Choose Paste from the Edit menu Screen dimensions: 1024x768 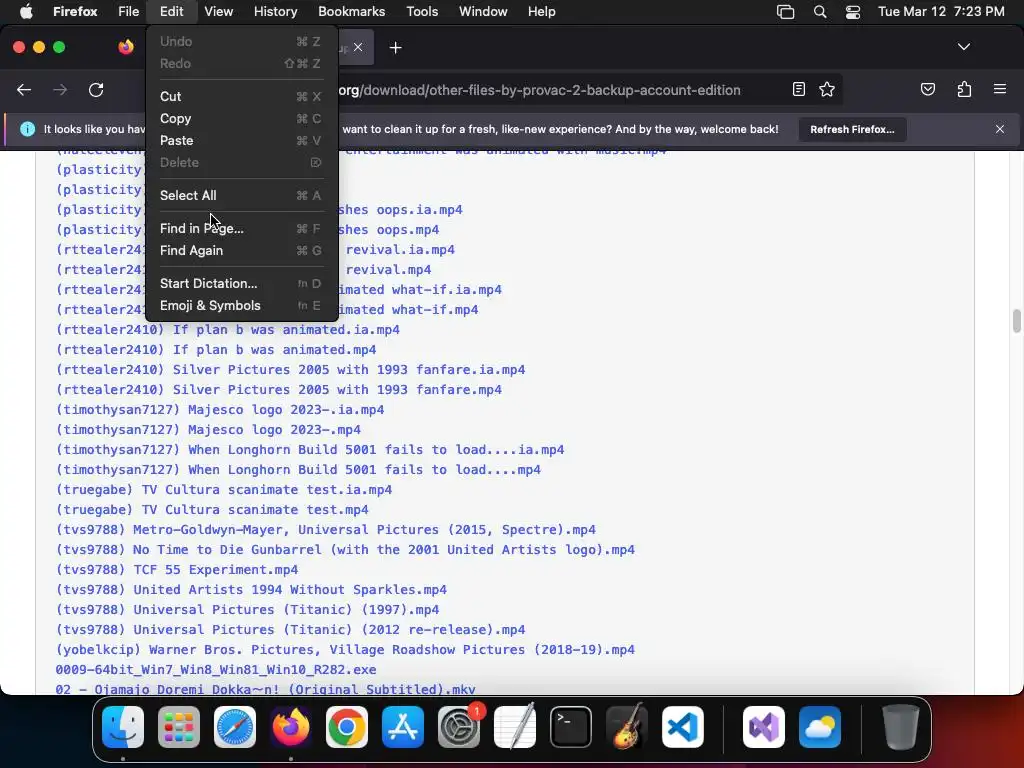point(242,140)
